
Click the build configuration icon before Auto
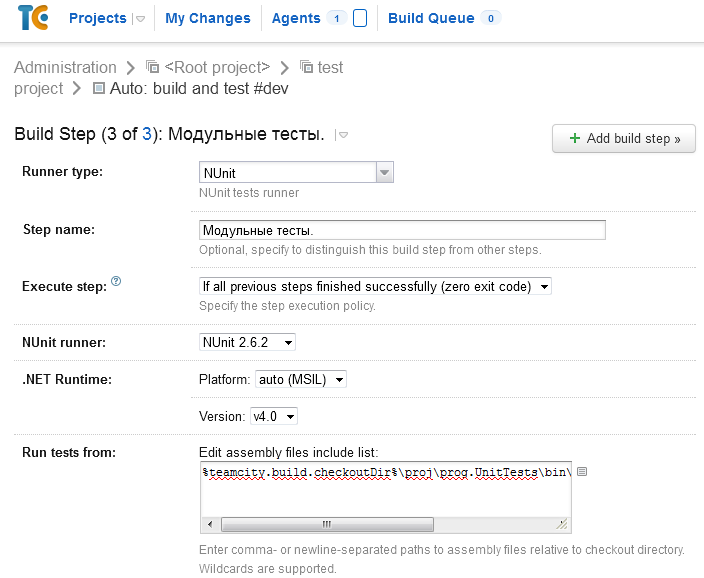pos(98,88)
